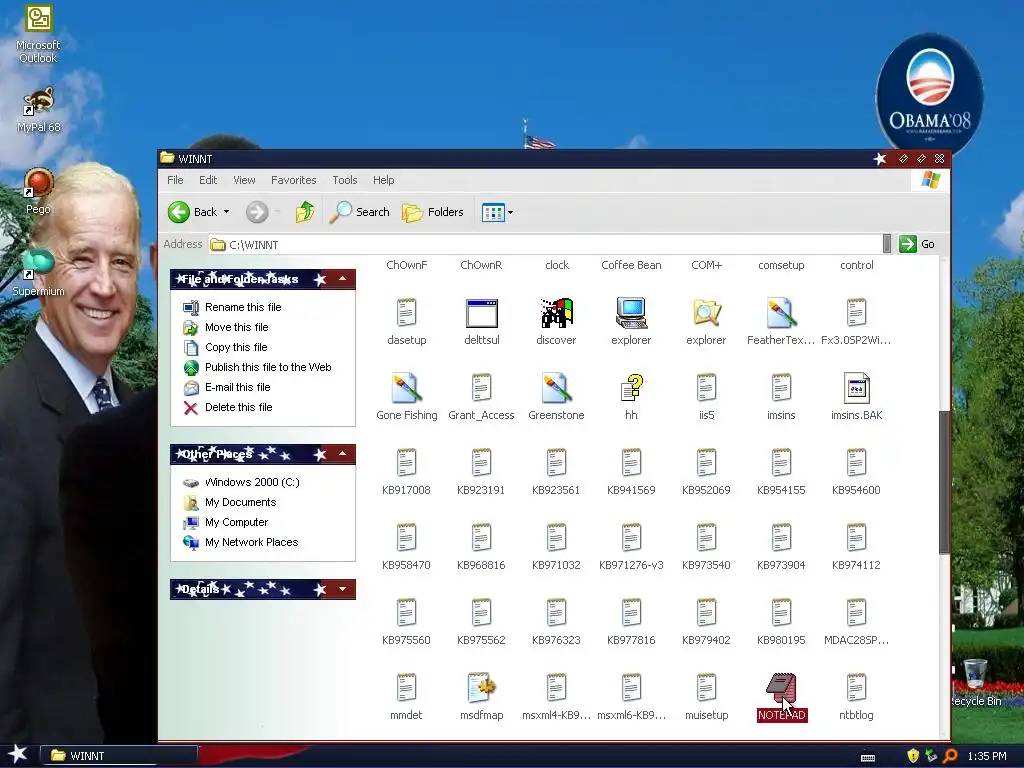Collapse the File and Folder Tasks panel

pos(342,279)
